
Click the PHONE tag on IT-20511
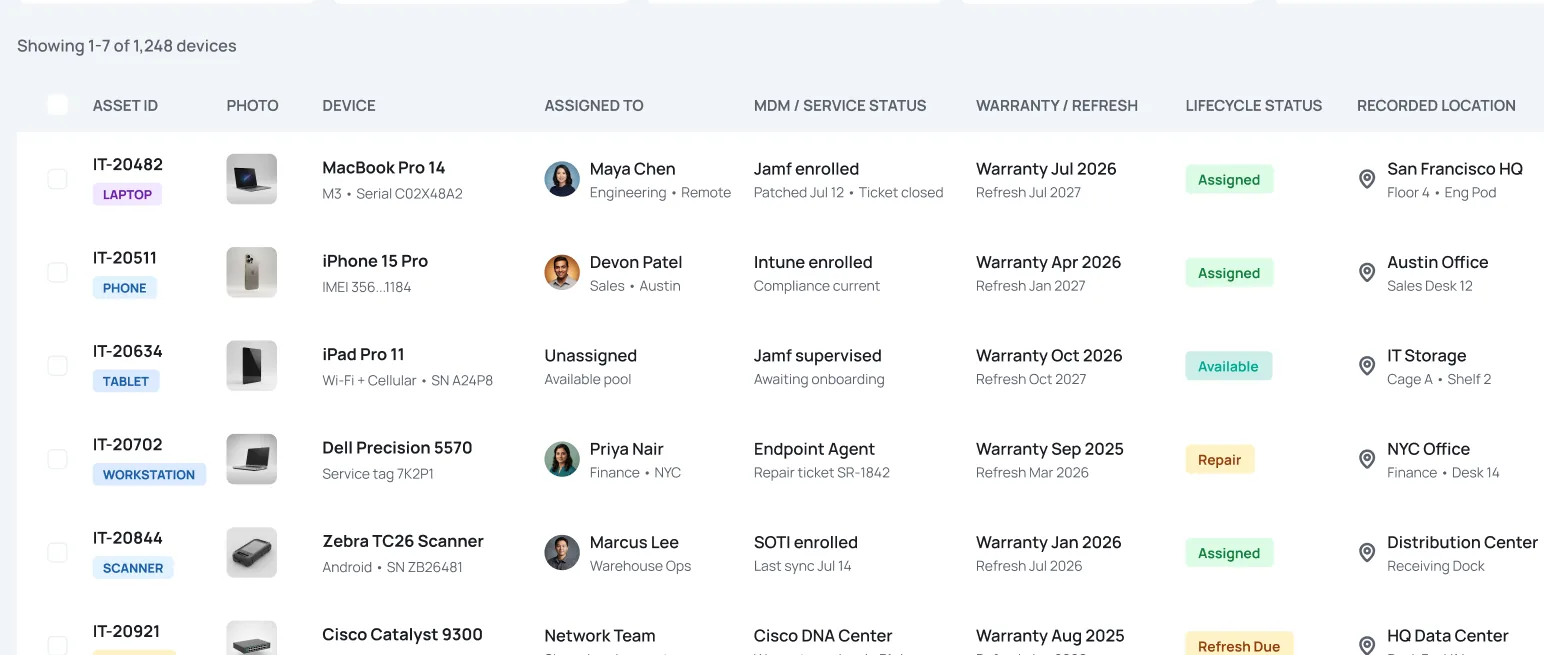[x=125, y=288]
